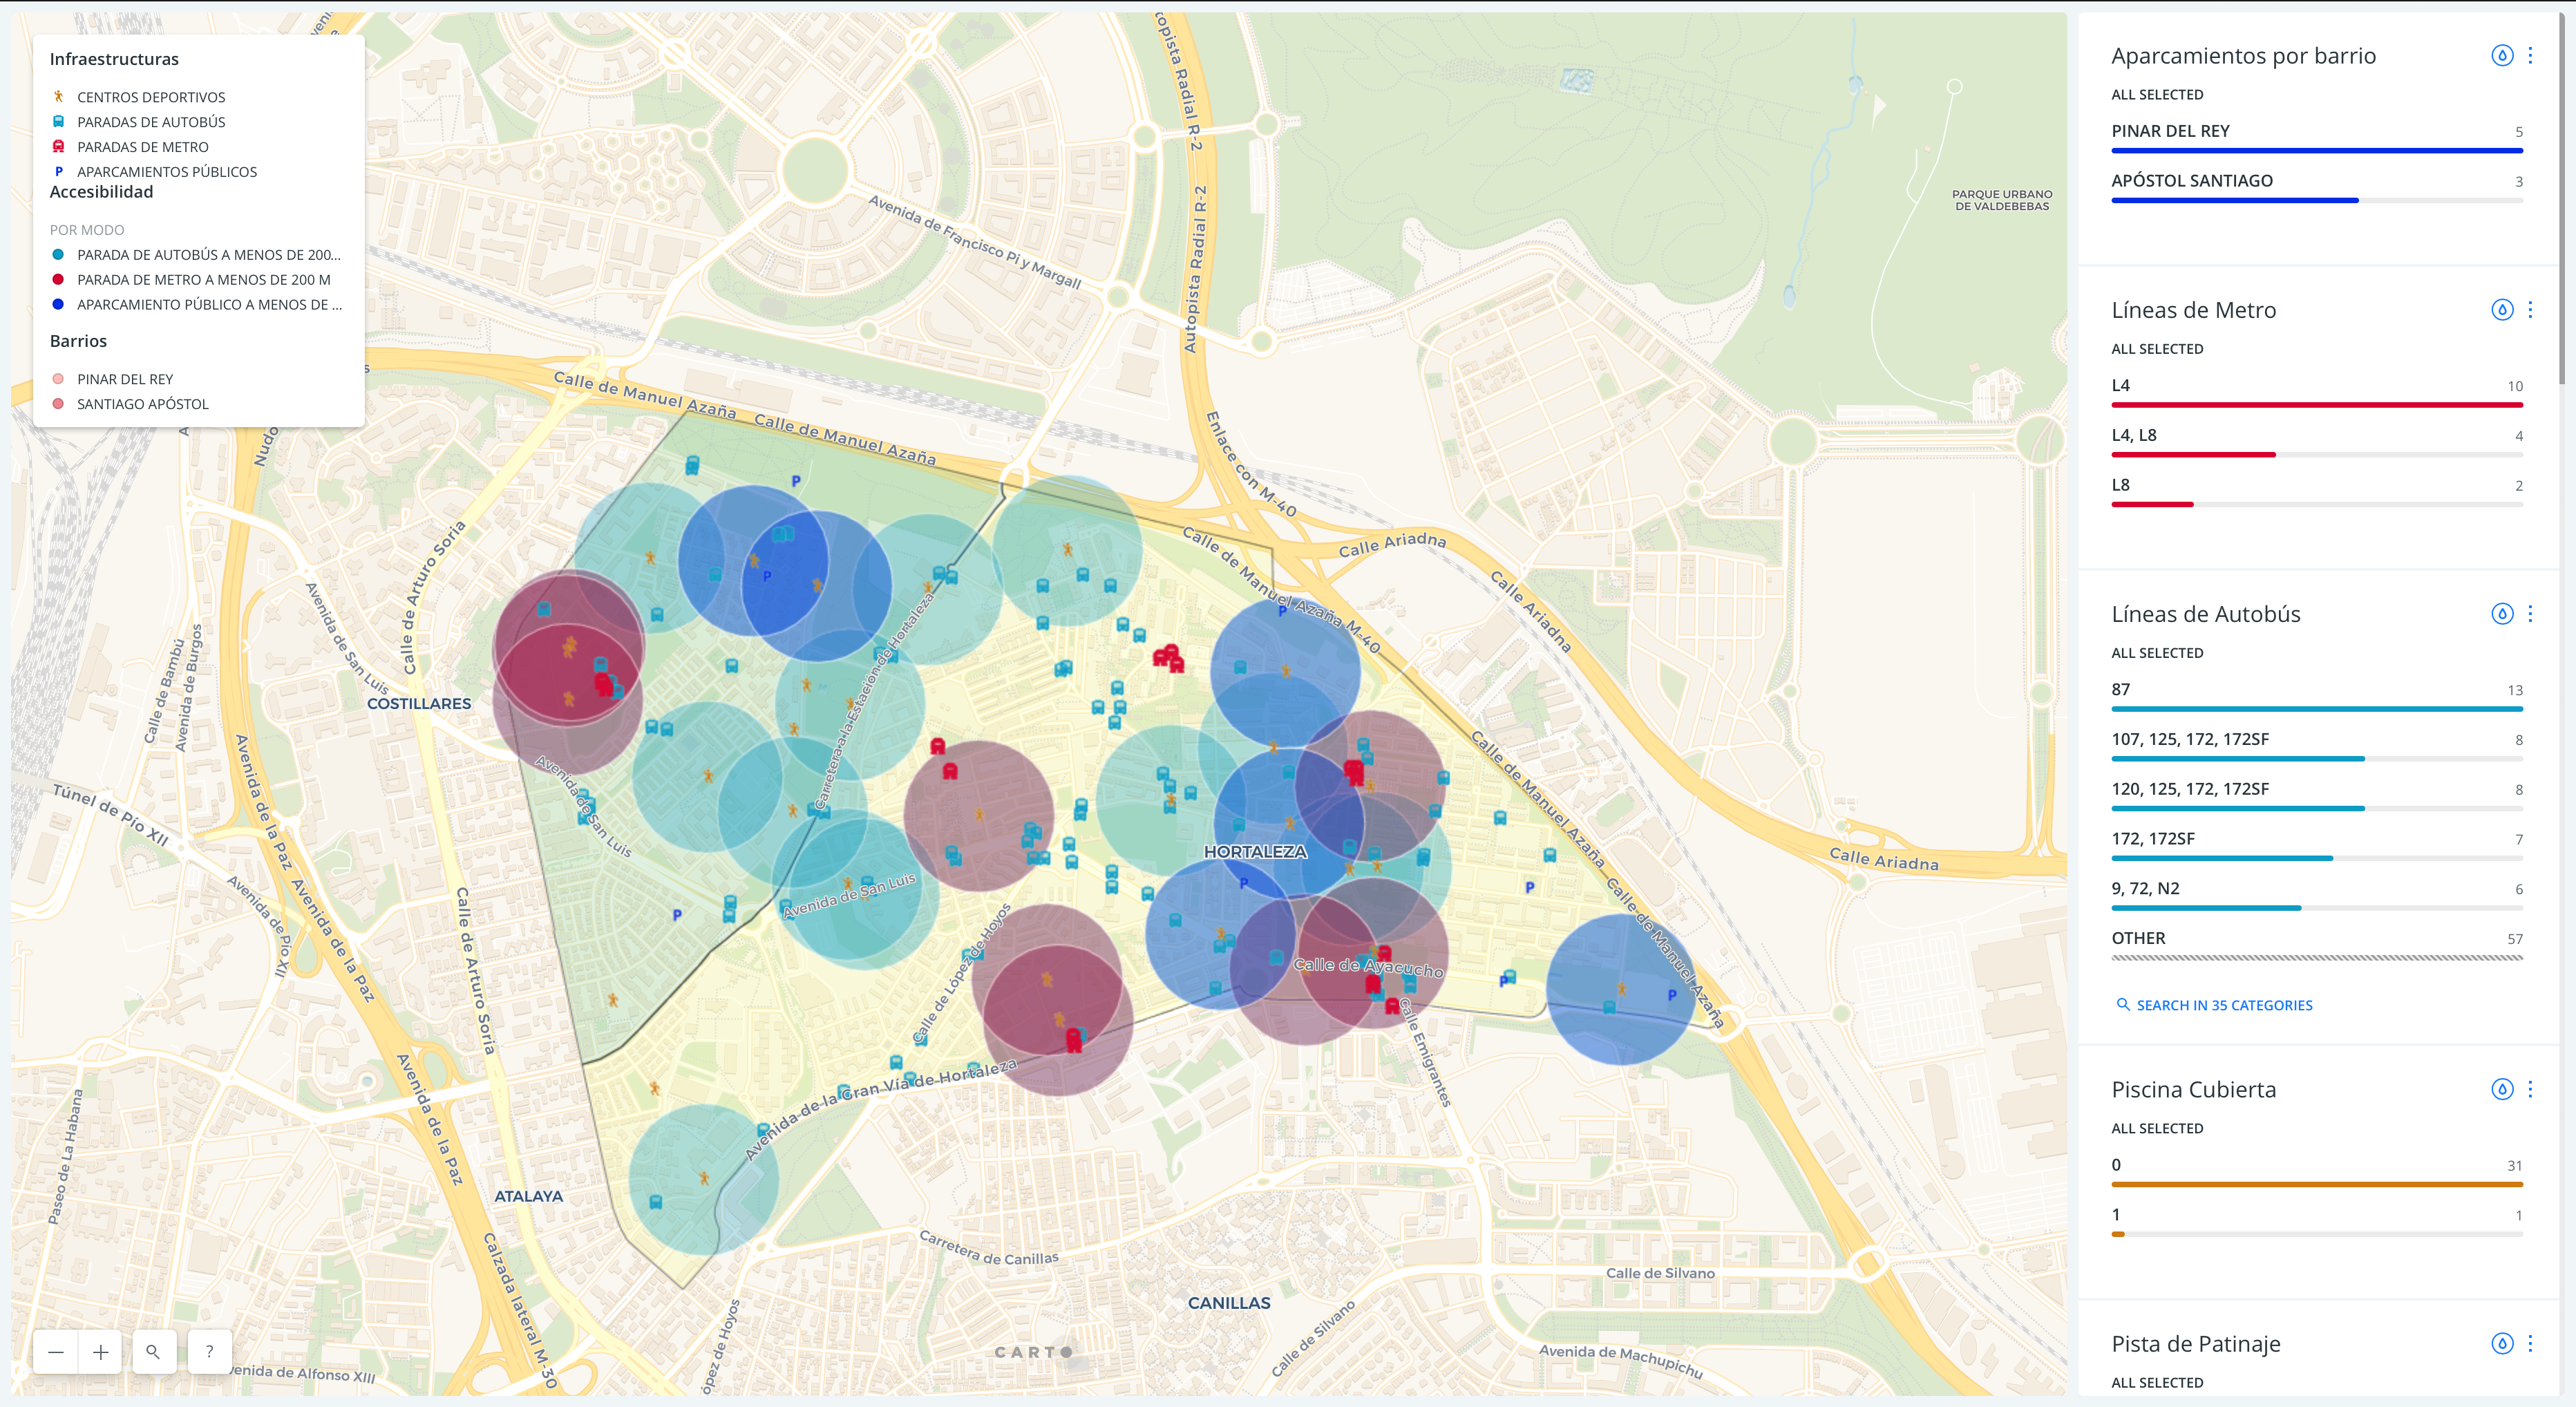2576x1407 pixels.
Task: Open the map search magnifier
Action: coord(153,1352)
